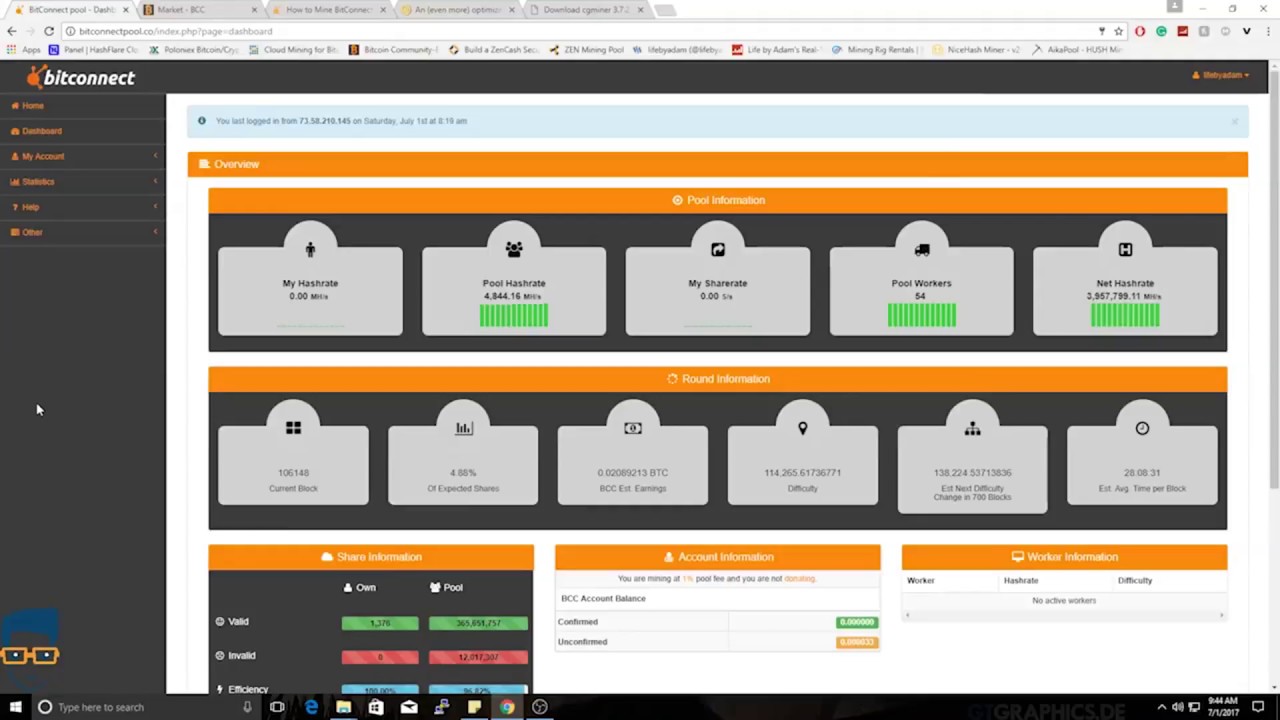Bookmark this page with star icon
The height and width of the screenshot is (720, 1280).
1119,31
